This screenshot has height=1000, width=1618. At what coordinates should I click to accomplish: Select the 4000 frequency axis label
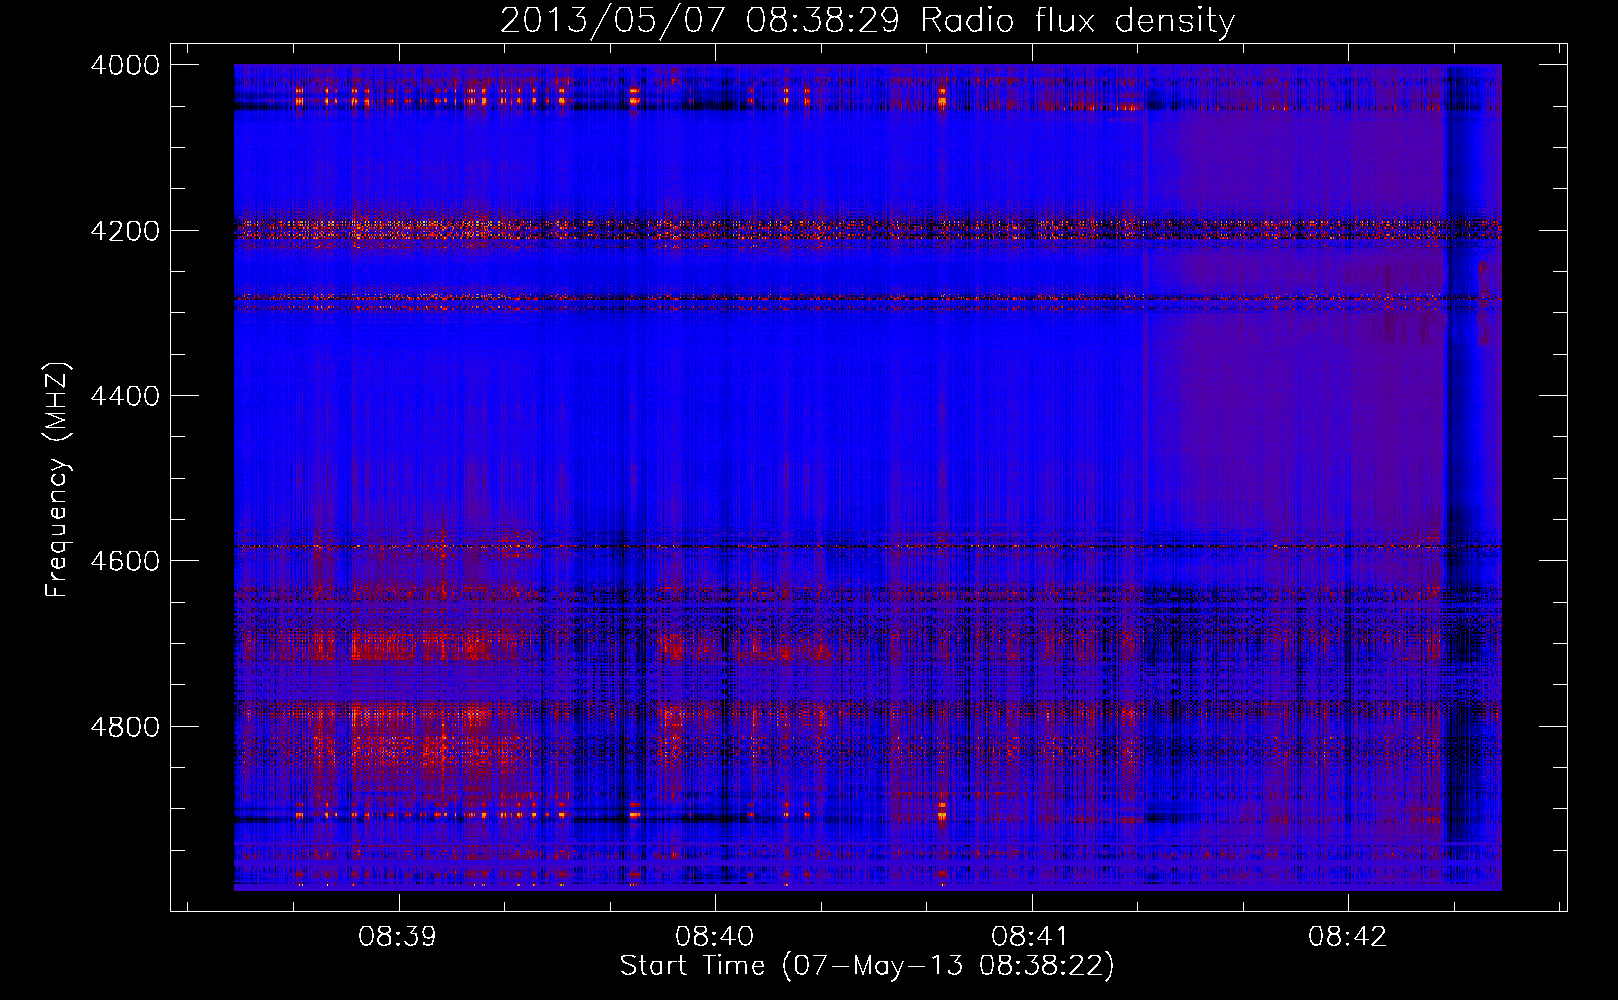pos(125,65)
